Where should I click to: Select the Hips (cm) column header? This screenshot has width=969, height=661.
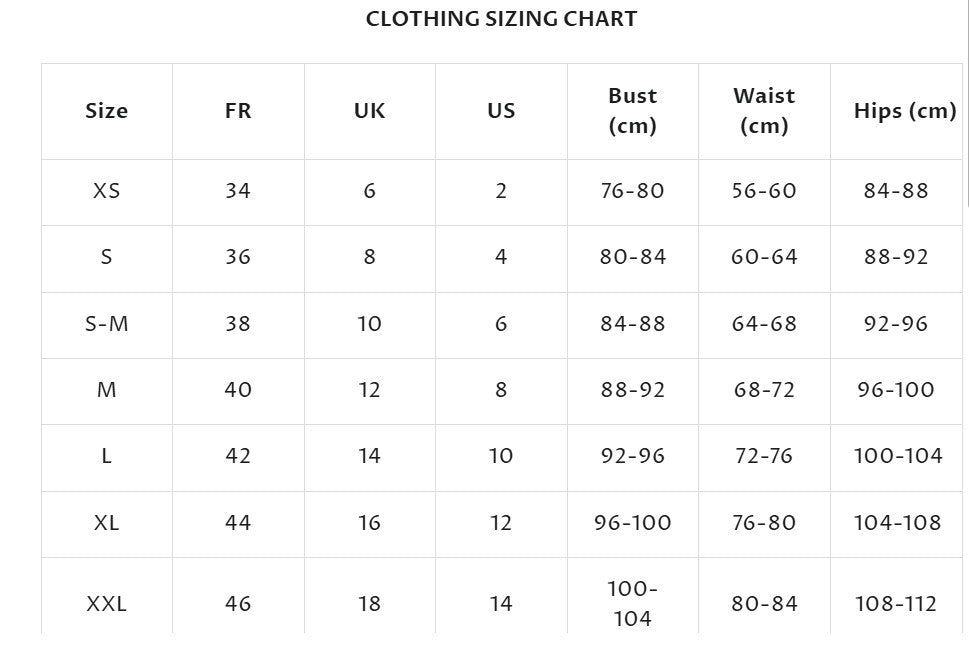(x=905, y=111)
